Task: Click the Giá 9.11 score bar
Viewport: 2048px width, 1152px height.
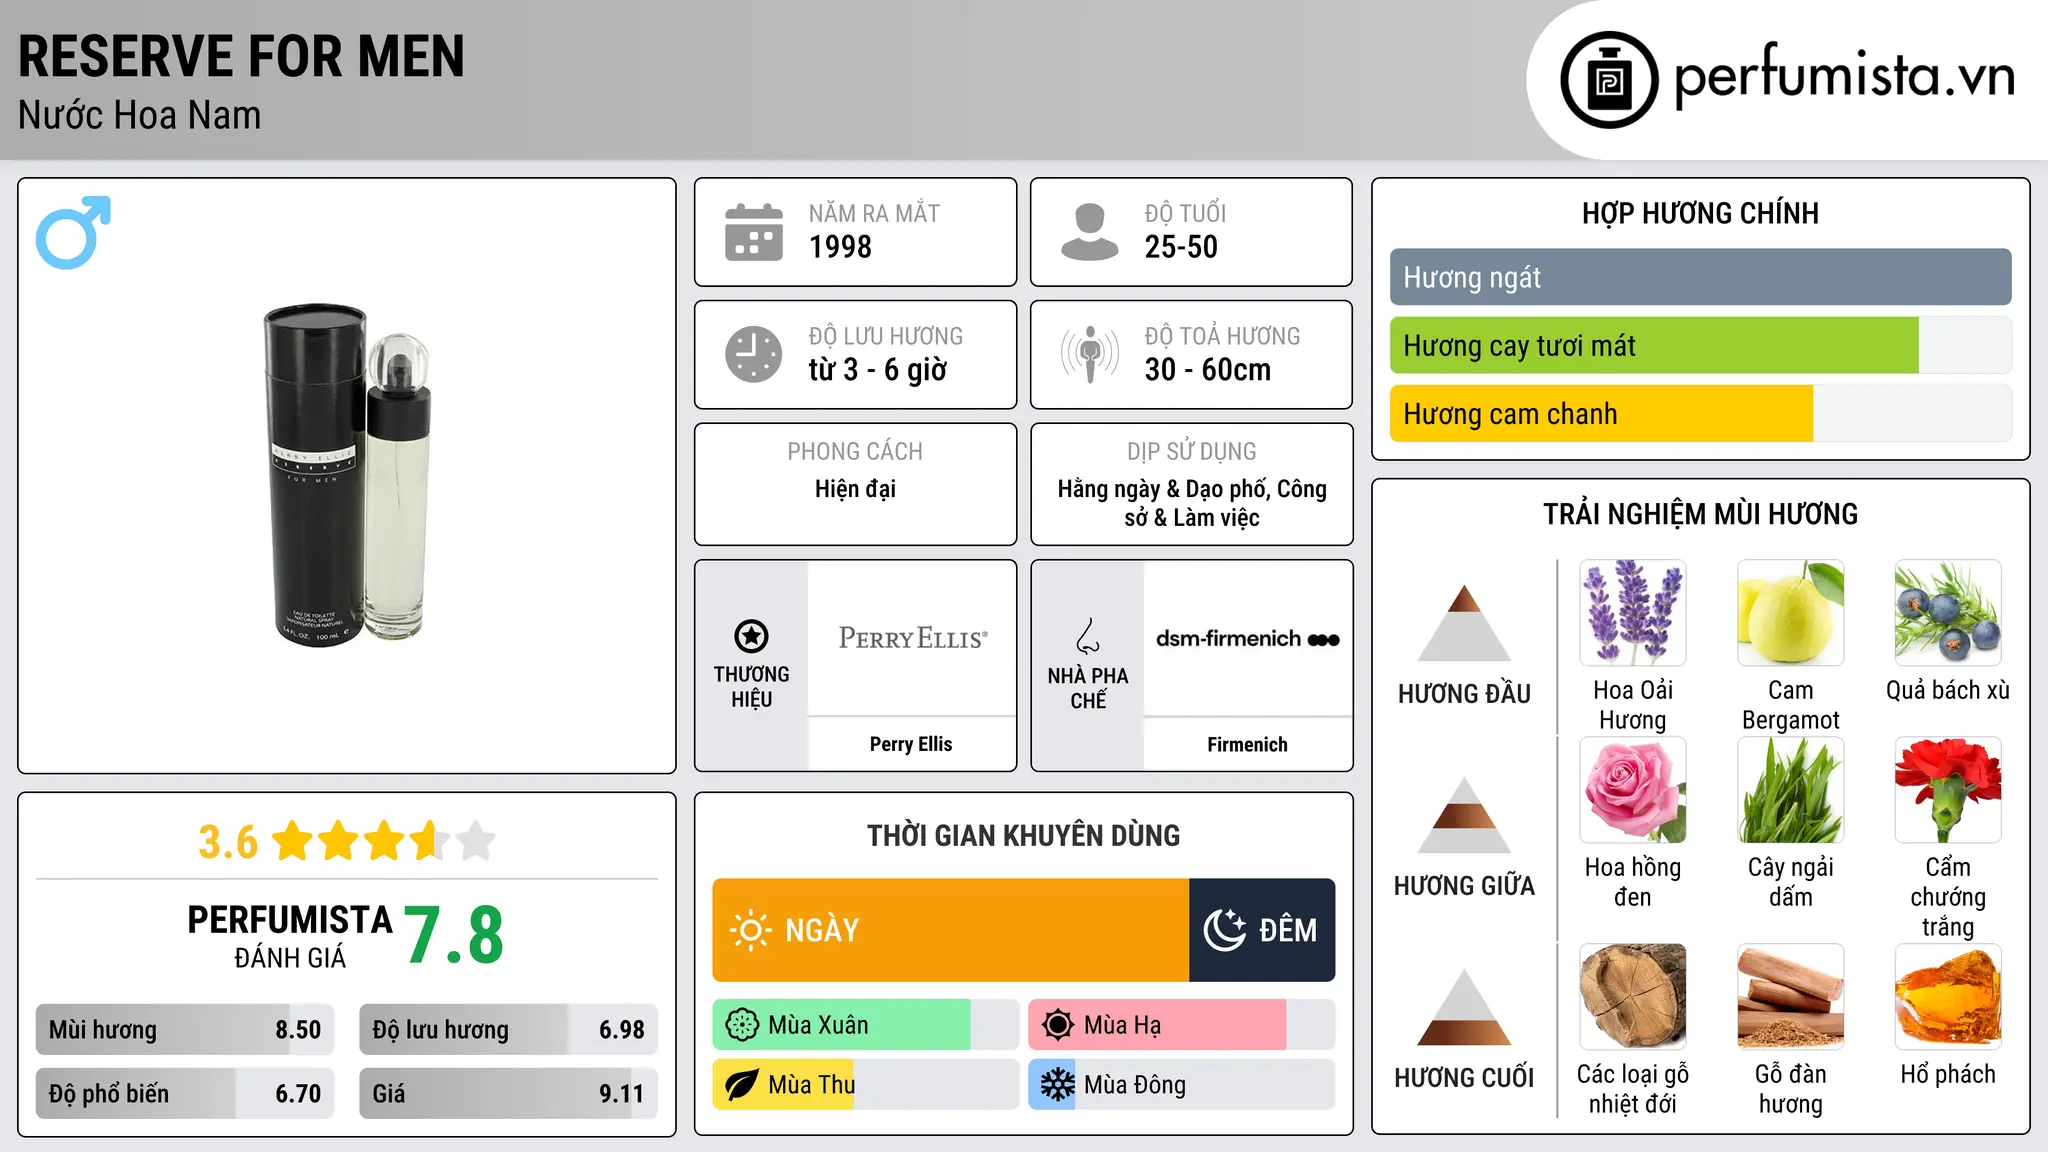Action: pyautogui.click(x=509, y=1094)
